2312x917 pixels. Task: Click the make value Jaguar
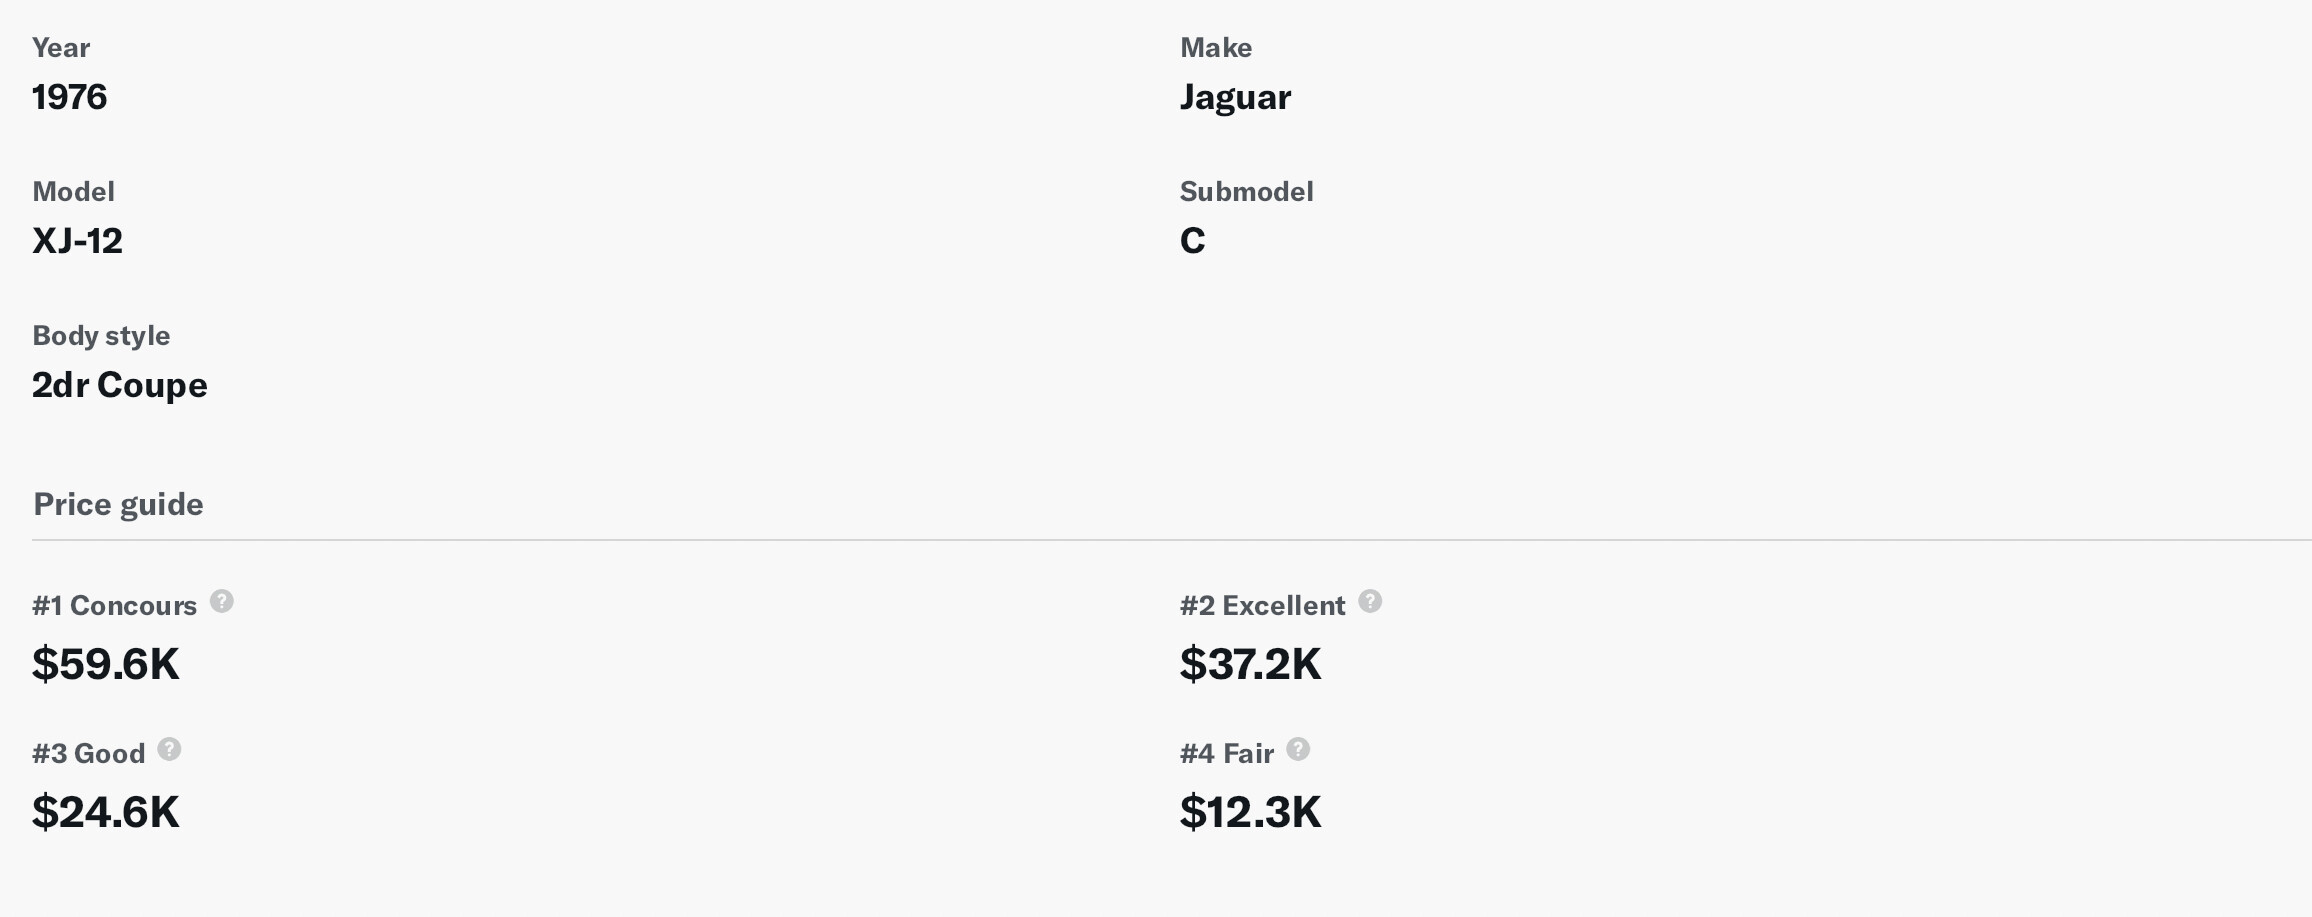click(1235, 97)
